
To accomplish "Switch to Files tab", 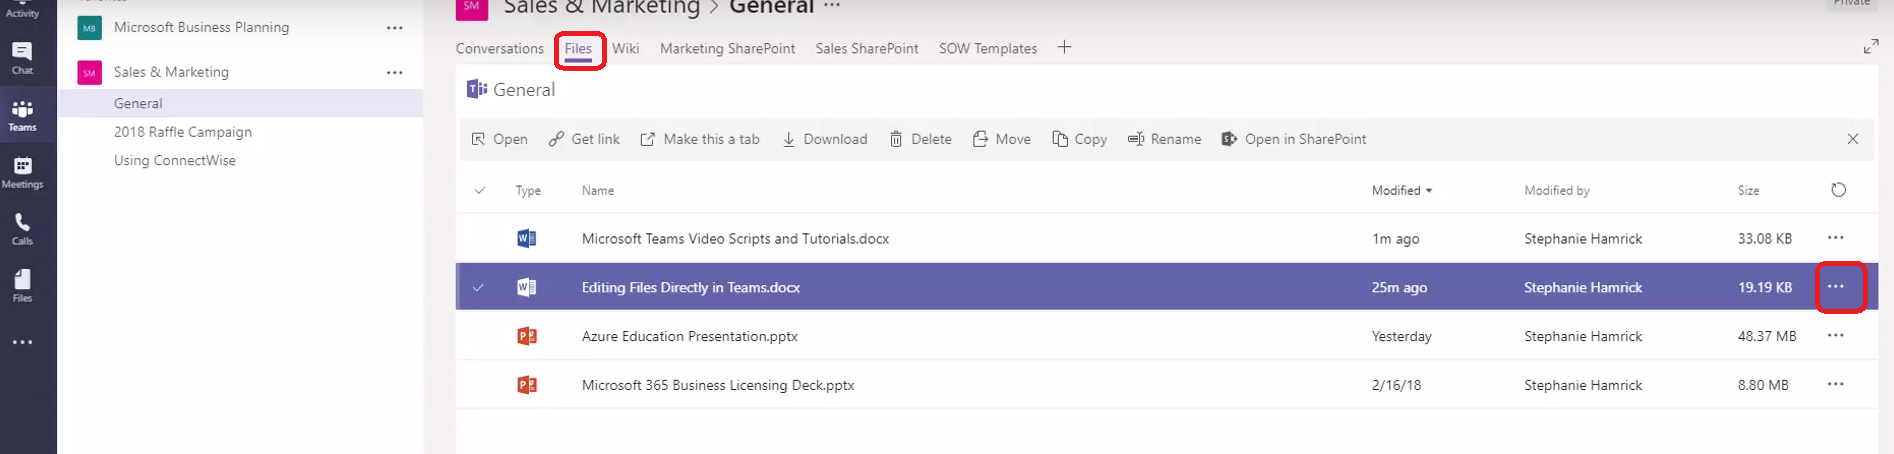I will (578, 48).
